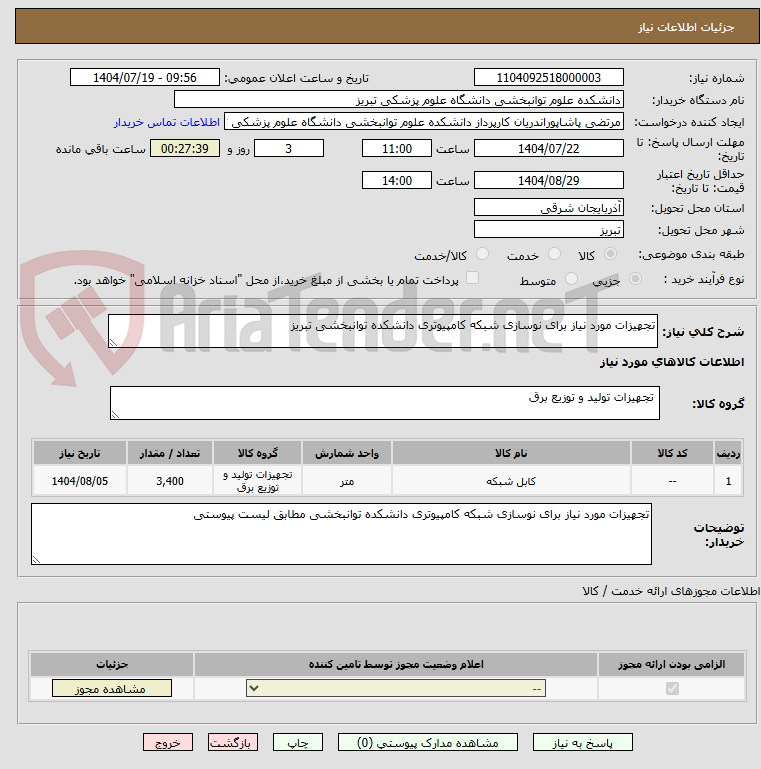The height and width of the screenshot is (769, 761).
Task: Toggle the Islamic treasury payment checkbox
Action: click(472, 278)
